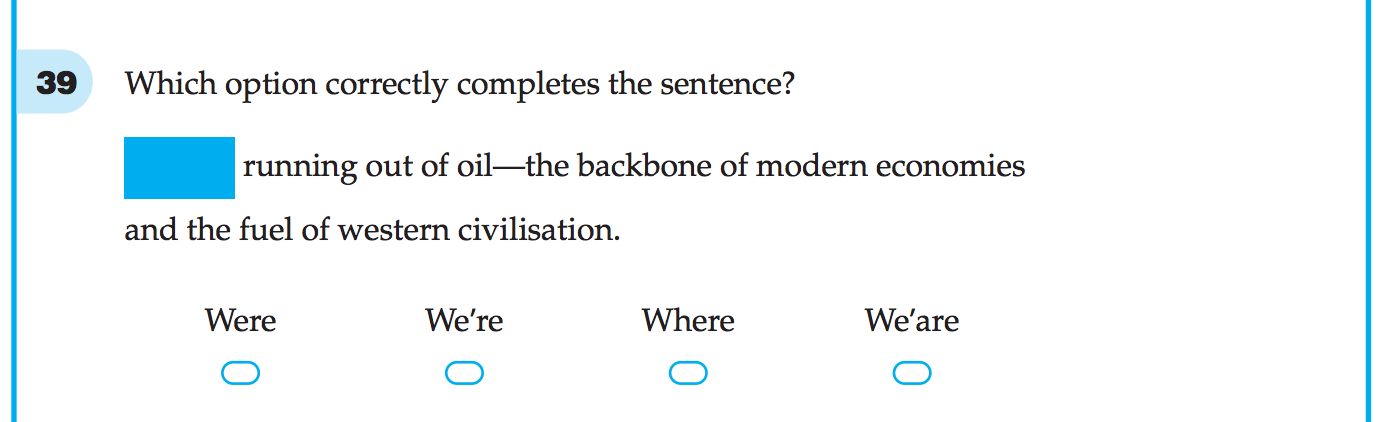
Task: Click the "Where" answer label text
Action: coord(688,321)
